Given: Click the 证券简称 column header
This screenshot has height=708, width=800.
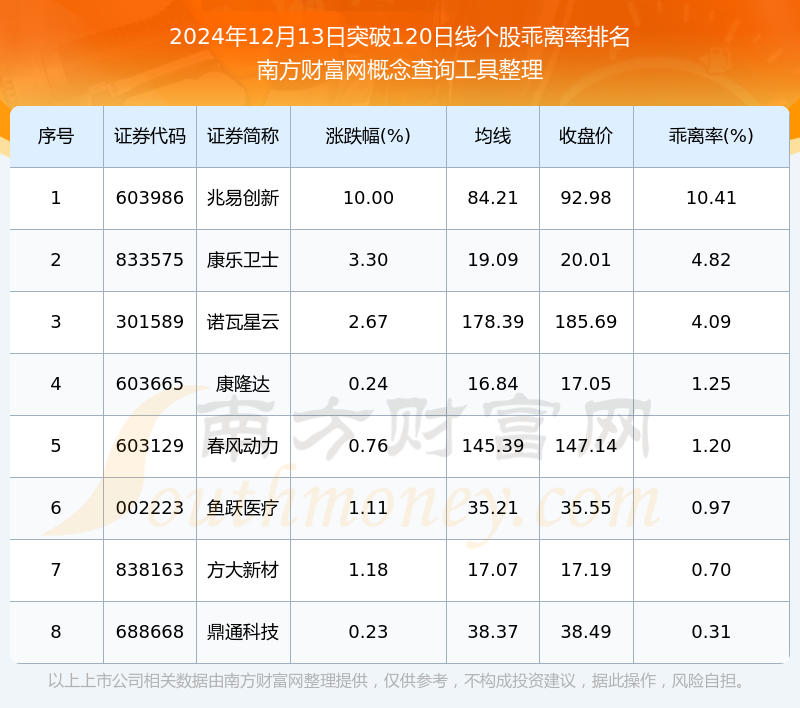Looking at the screenshot, I should tap(243, 136).
